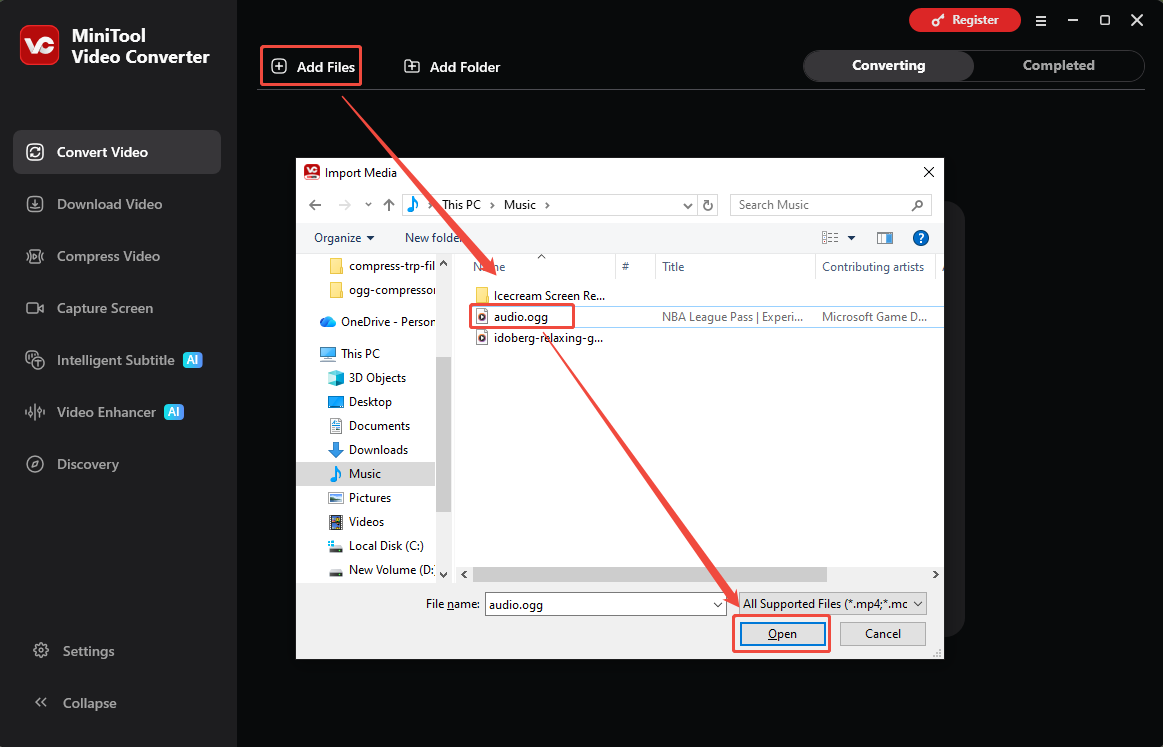This screenshot has height=747, width=1163.
Task: Sort by Title column header
Action: (x=735, y=267)
